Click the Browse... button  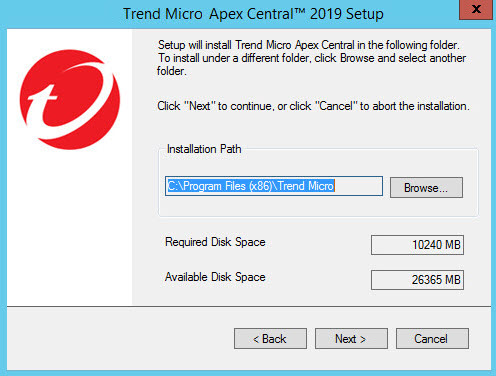click(x=426, y=188)
